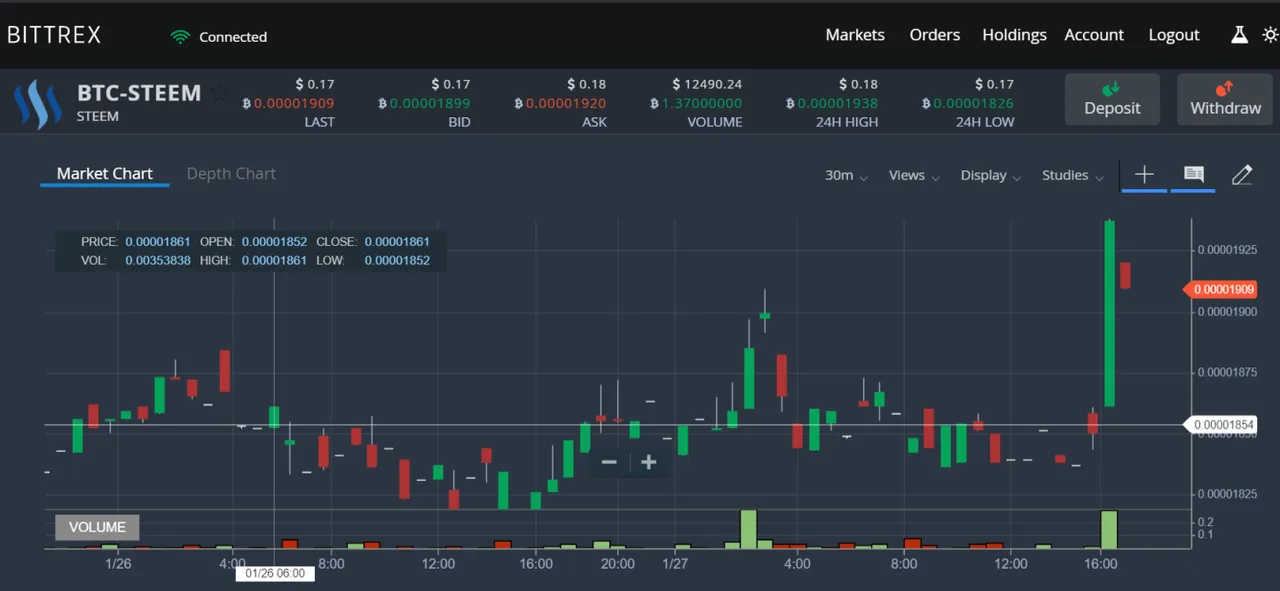Toggle the info tooltip panel icon
Screen dimensions: 1280x591
[1193, 175]
